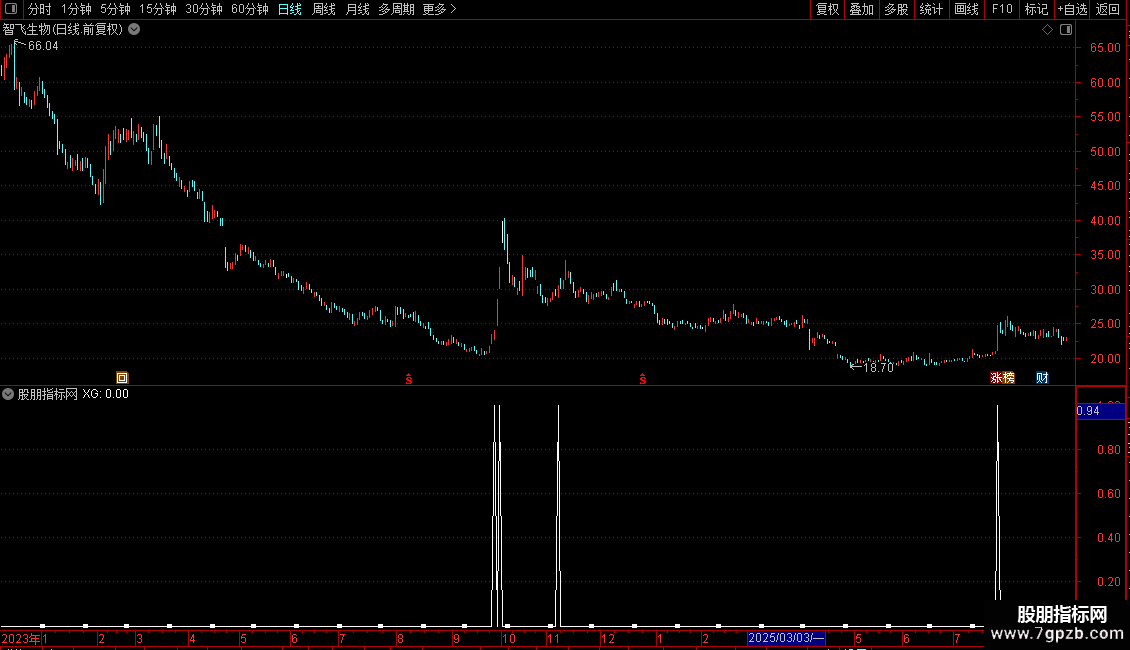Screen dimensions: 1130x650
Task: Switch to the 分时 intraday view
Action: (x=40, y=9)
